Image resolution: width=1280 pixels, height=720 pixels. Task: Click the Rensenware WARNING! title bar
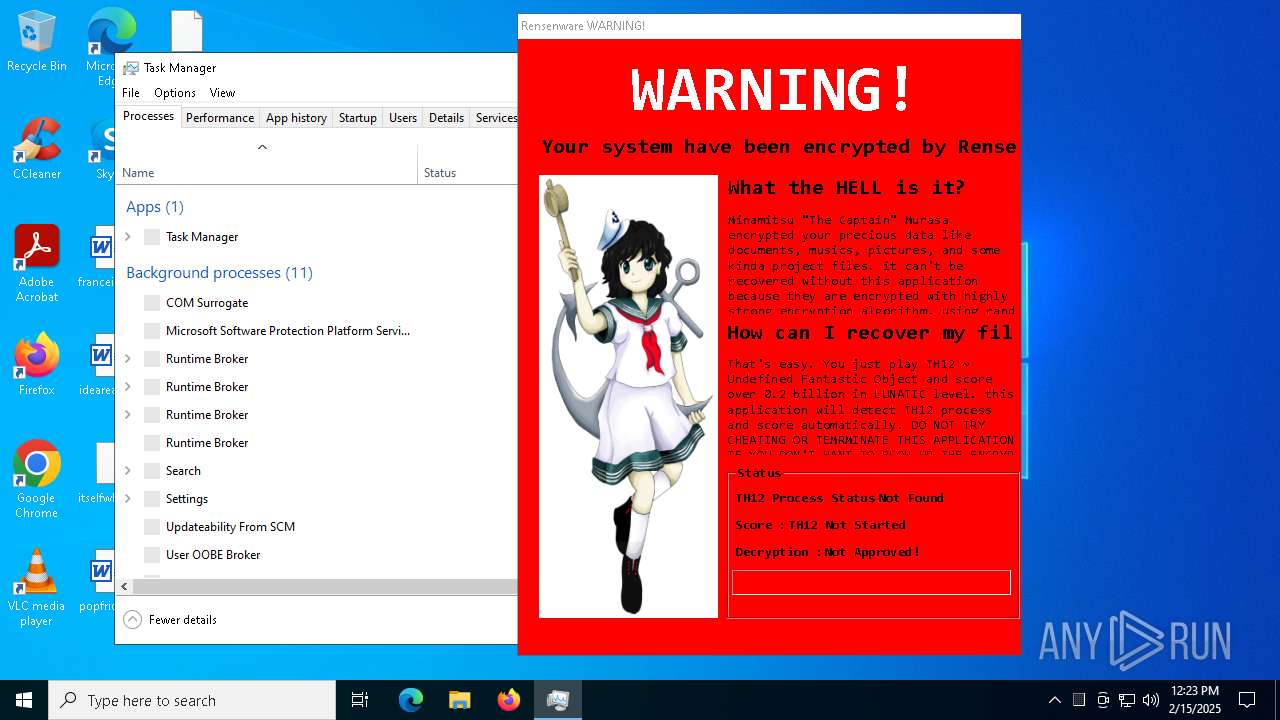(769, 26)
